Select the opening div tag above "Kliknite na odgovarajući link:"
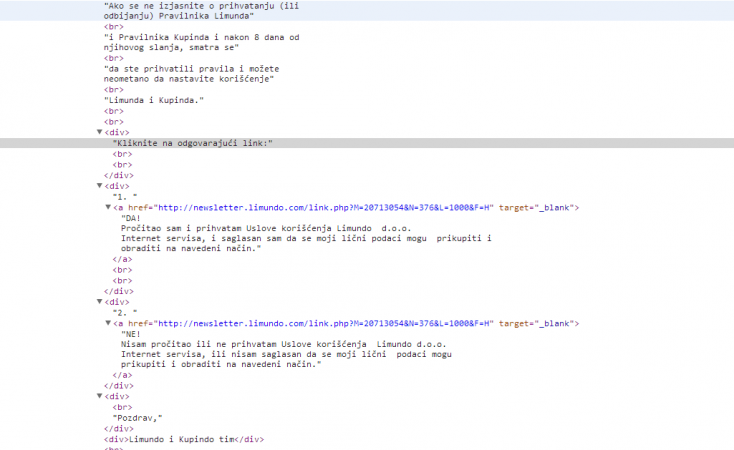734x450 pixels. [x=117, y=133]
